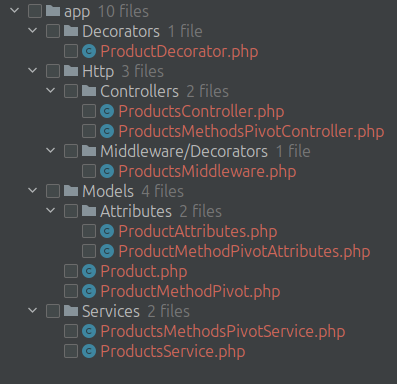Click the app folder icon
The width and height of the screenshot is (397, 384).
(53, 11)
